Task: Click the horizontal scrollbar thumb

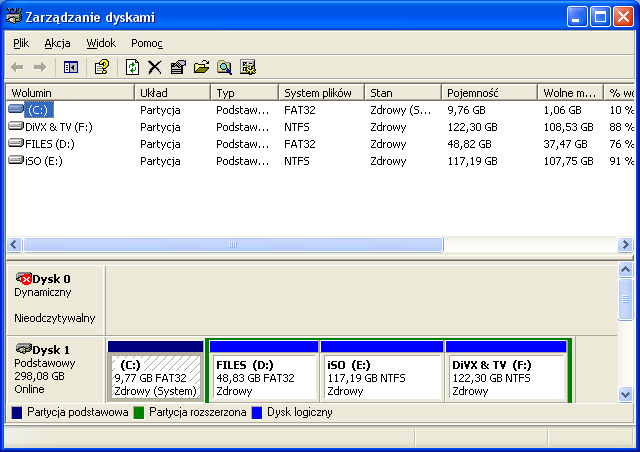Action: coord(233,245)
